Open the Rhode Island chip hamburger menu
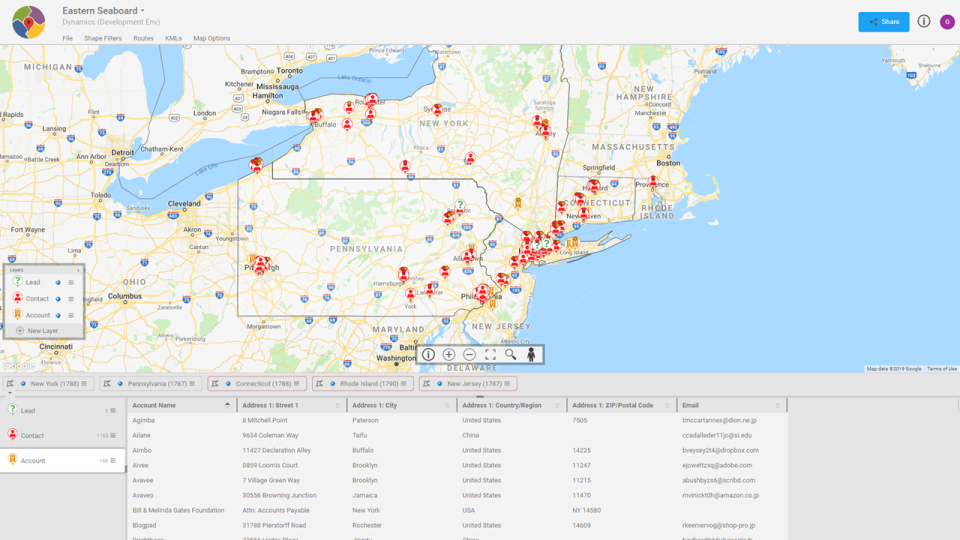This screenshot has height=540, width=960. (x=403, y=384)
